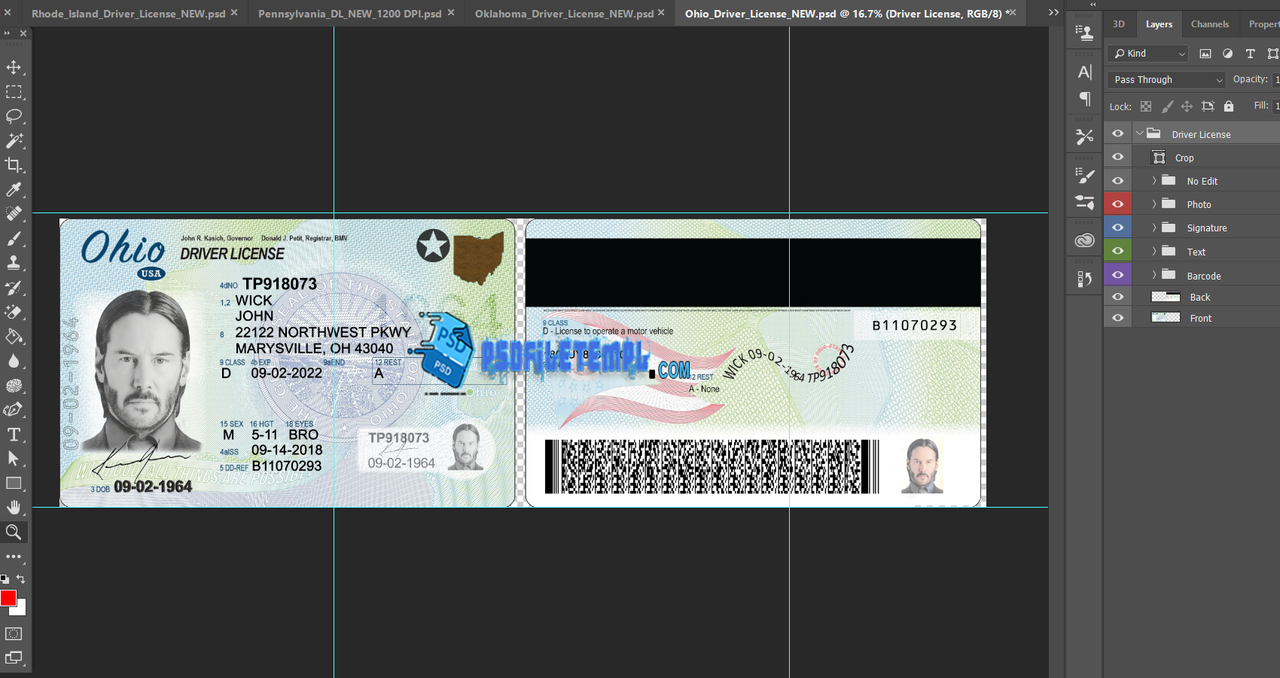This screenshot has height=678, width=1280.
Task: Select the Sponge tool
Action: pyautogui.click(x=14, y=386)
